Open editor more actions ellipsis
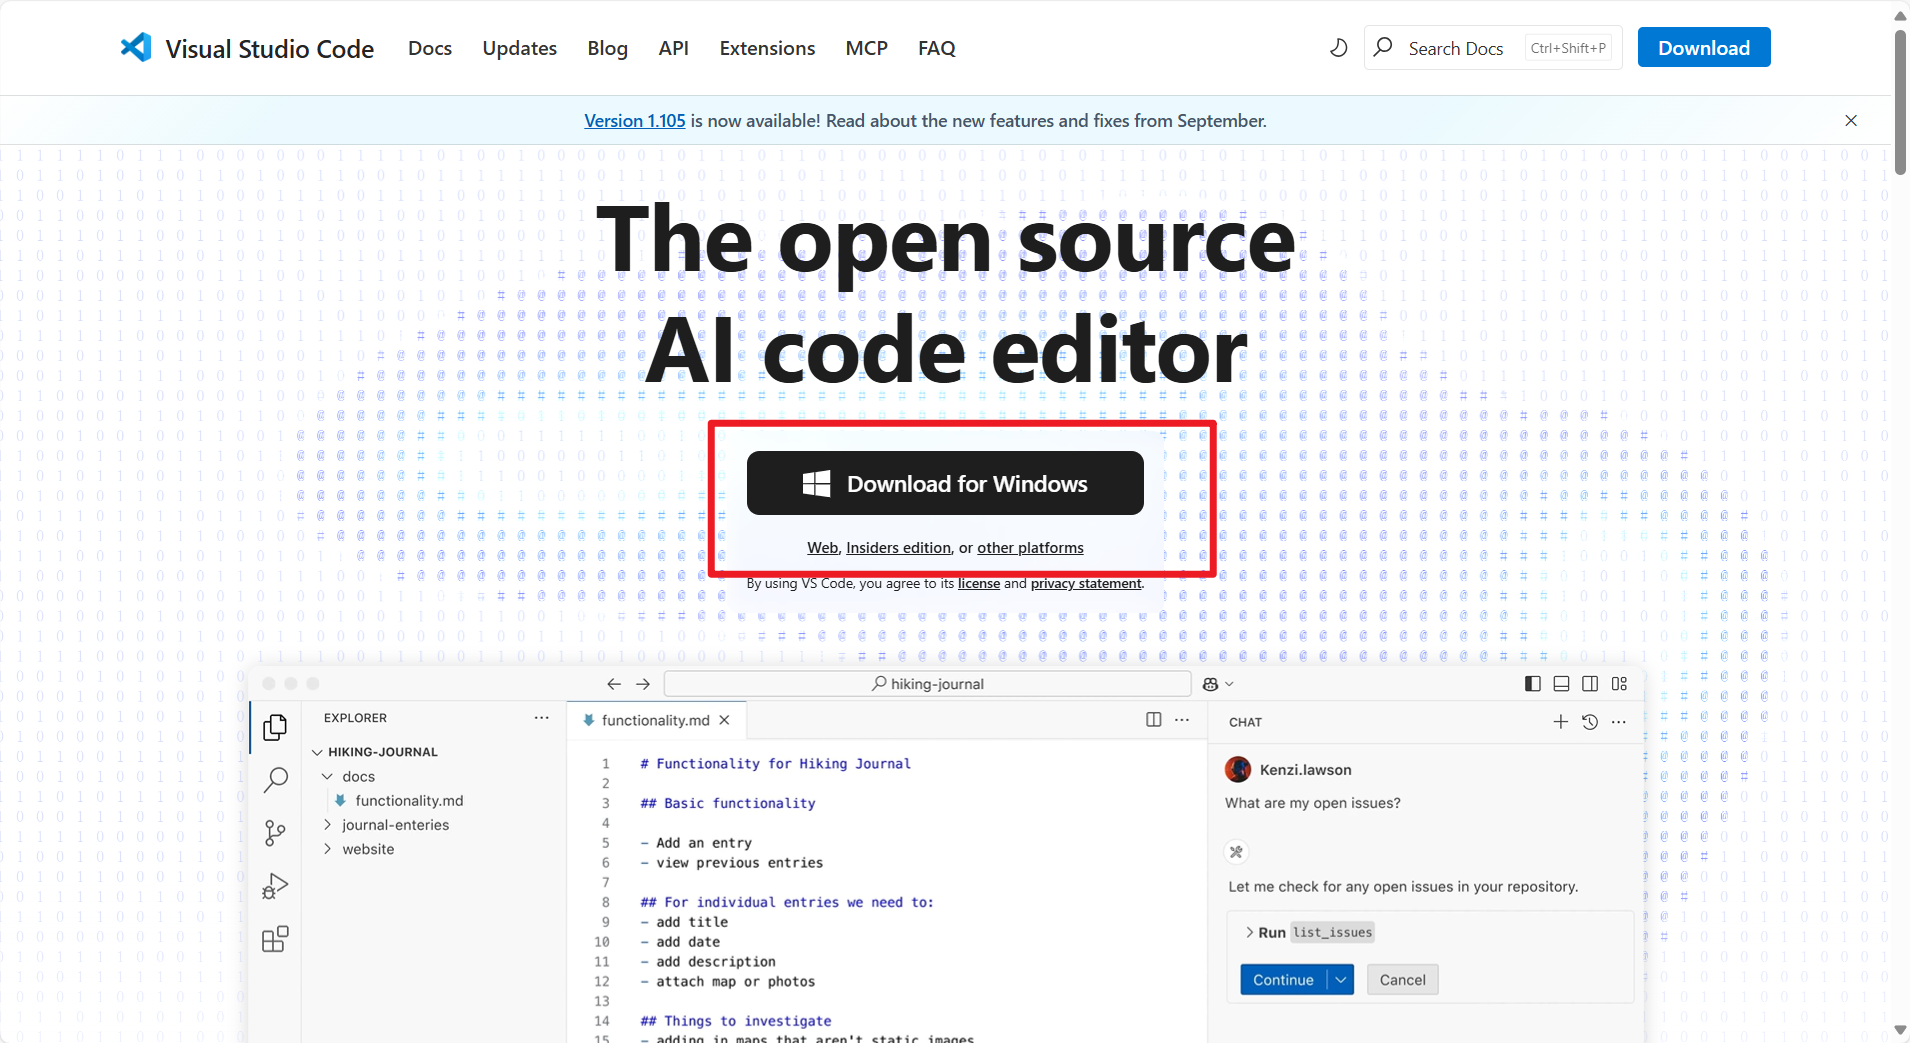The width and height of the screenshot is (1910, 1043). coord(1182,720)
